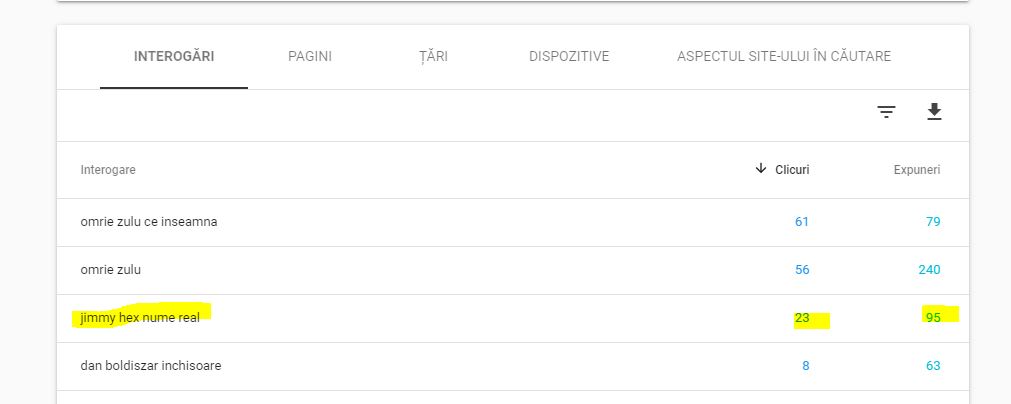The image size is (1011, 404).
Task: Select the 'omrie zulu' query row
Action: point(513,270)
